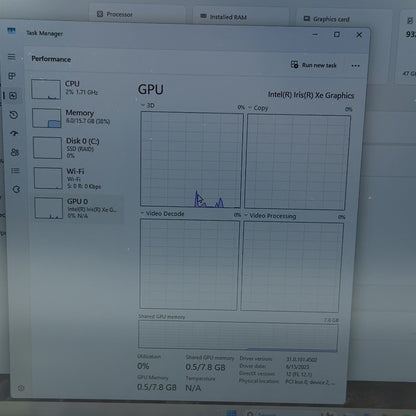The image size is (416, 416).
Task: Click the Task Manager app icon
Action: 11,31
